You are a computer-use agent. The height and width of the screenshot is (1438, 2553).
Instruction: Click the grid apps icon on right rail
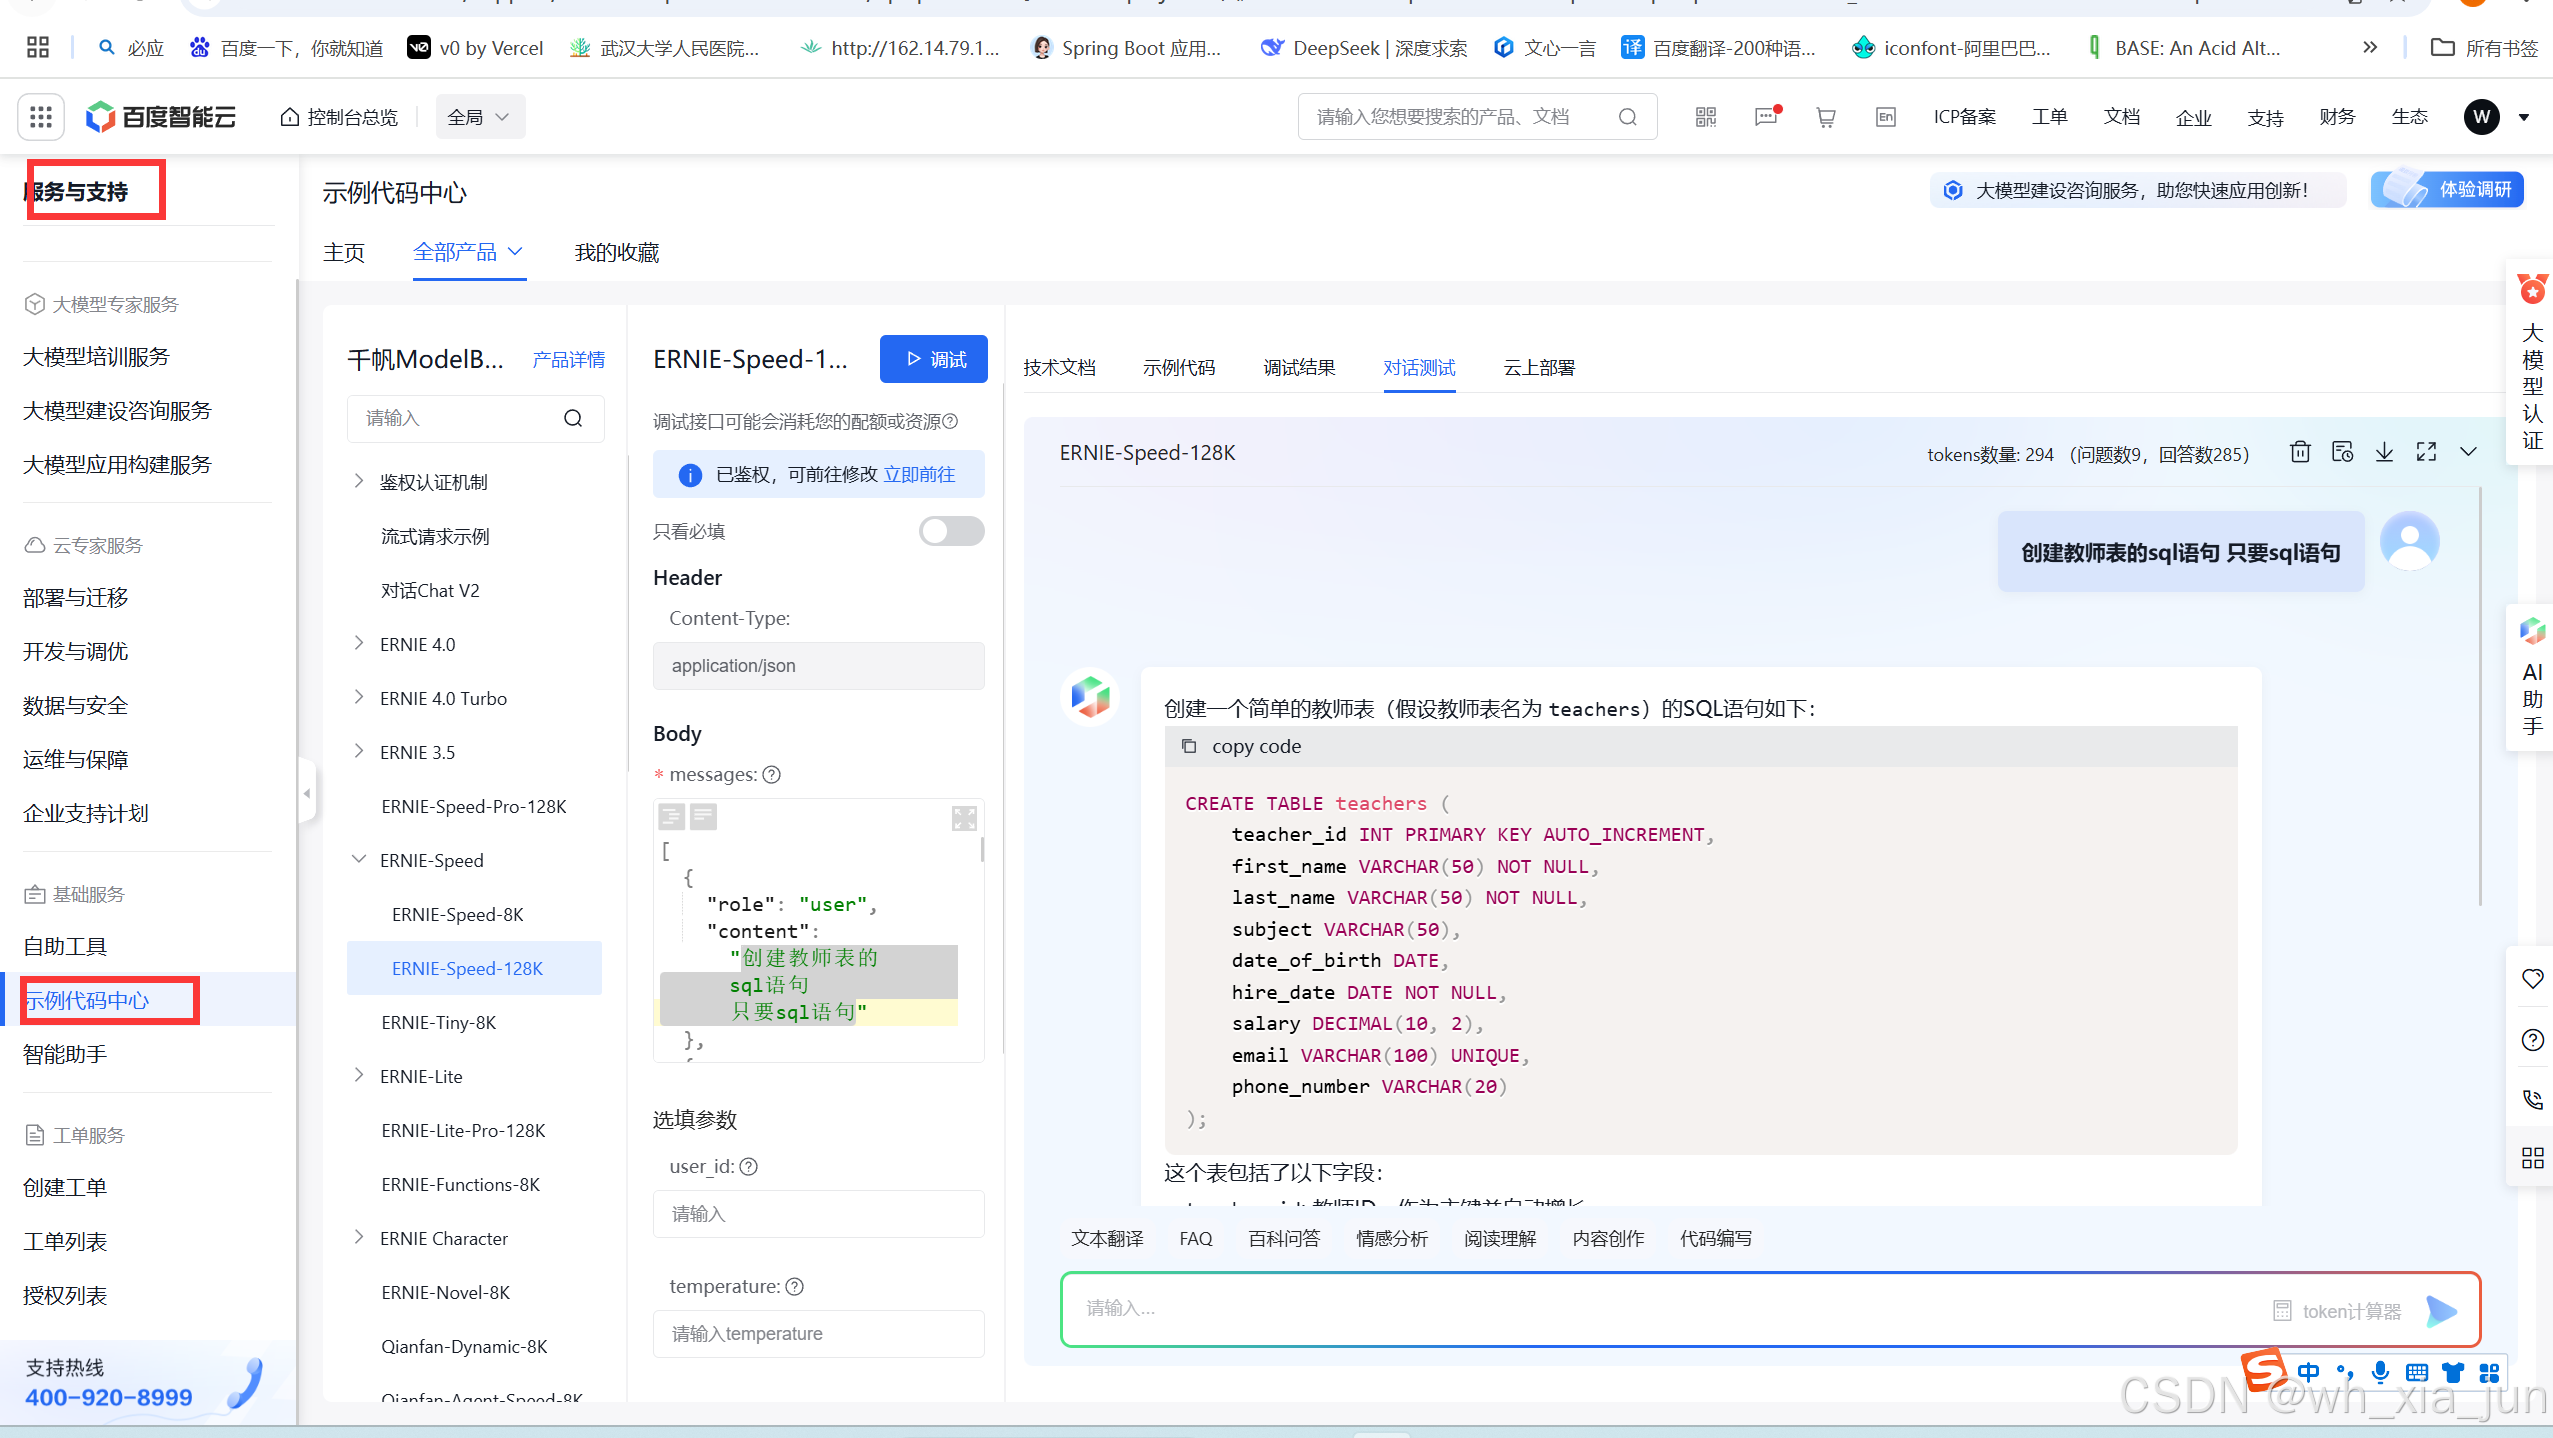[2532, 1158]
